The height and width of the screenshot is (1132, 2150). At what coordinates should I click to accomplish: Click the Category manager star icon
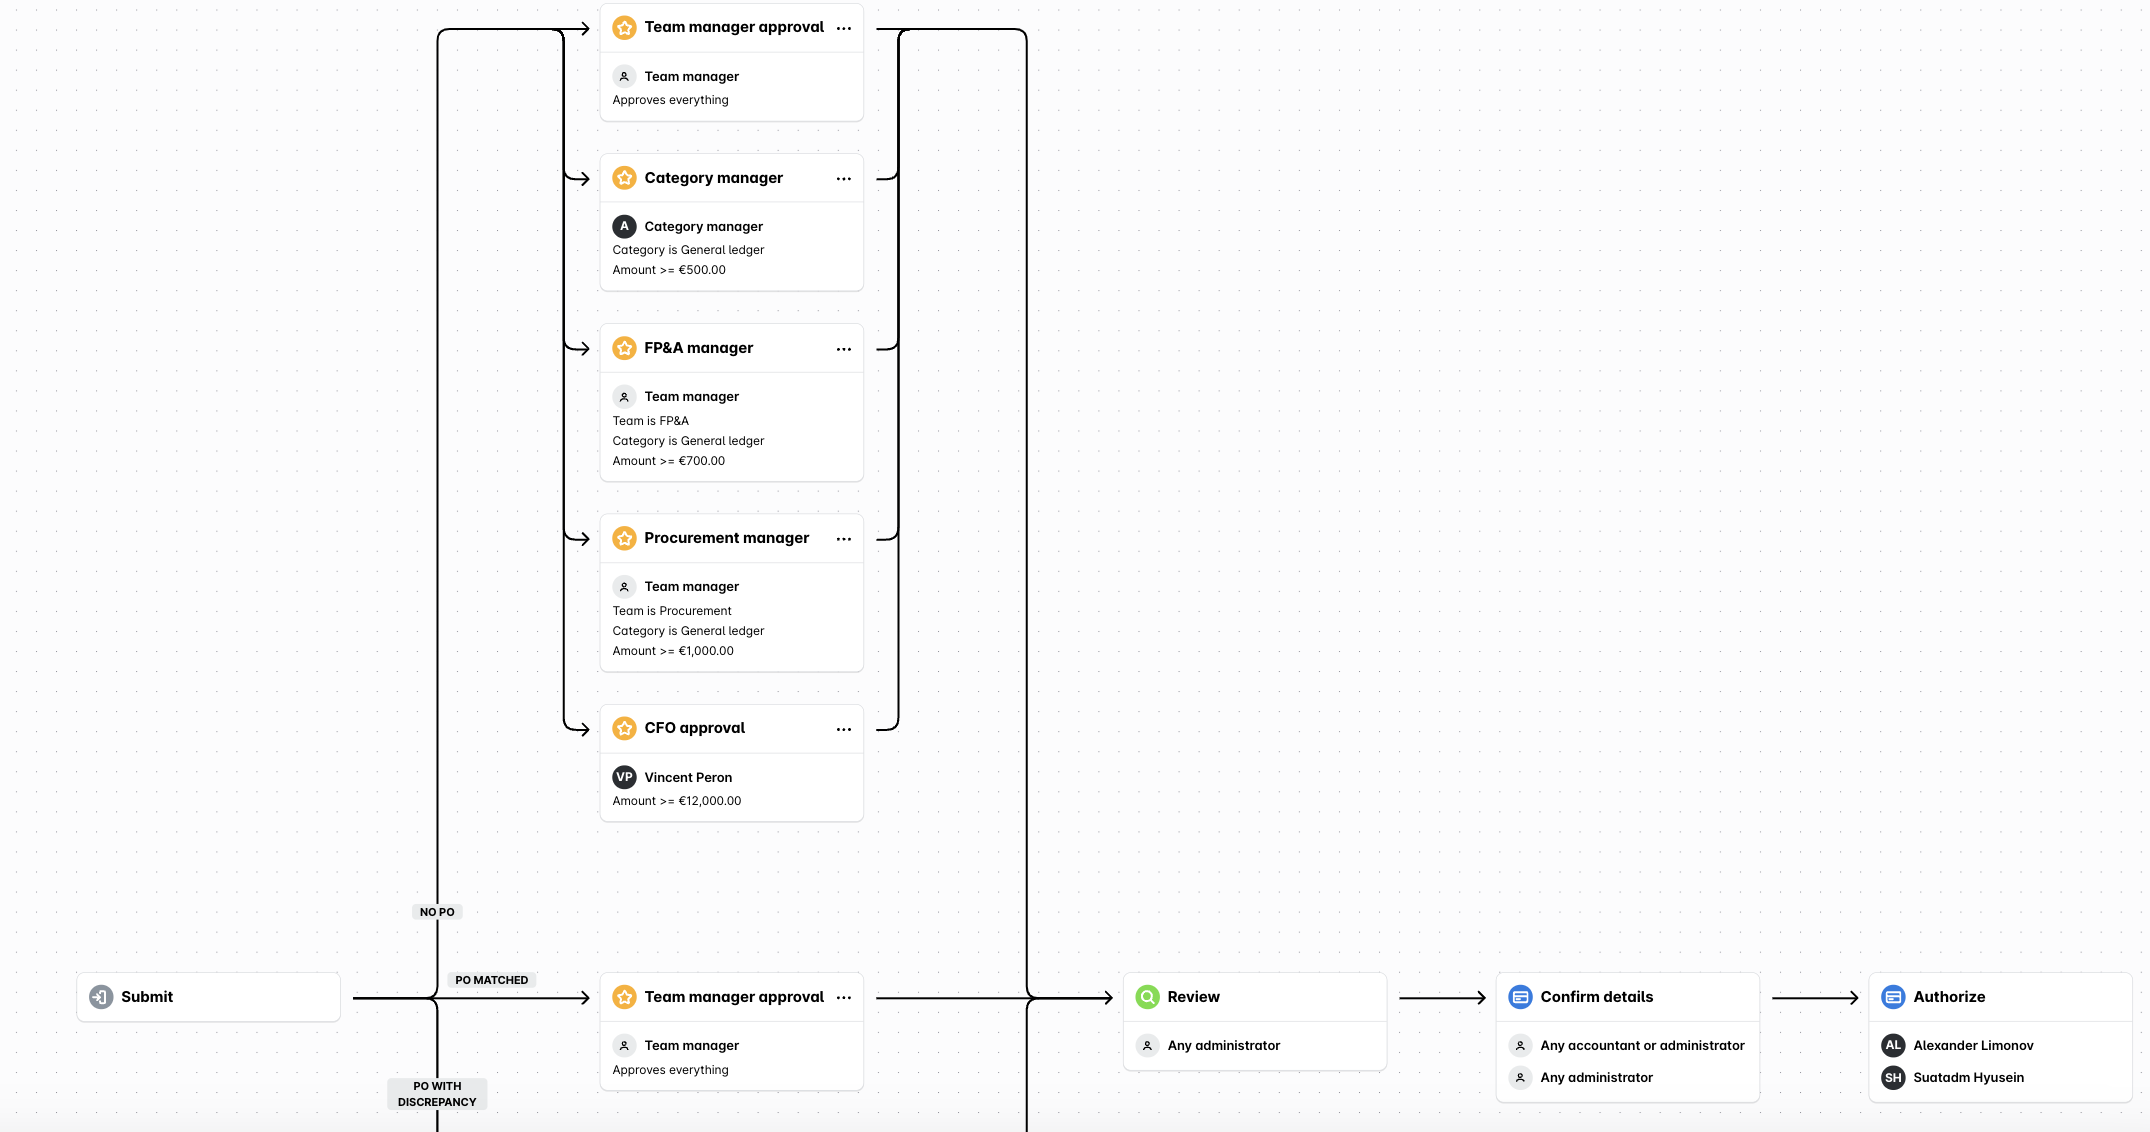(624, 178)
